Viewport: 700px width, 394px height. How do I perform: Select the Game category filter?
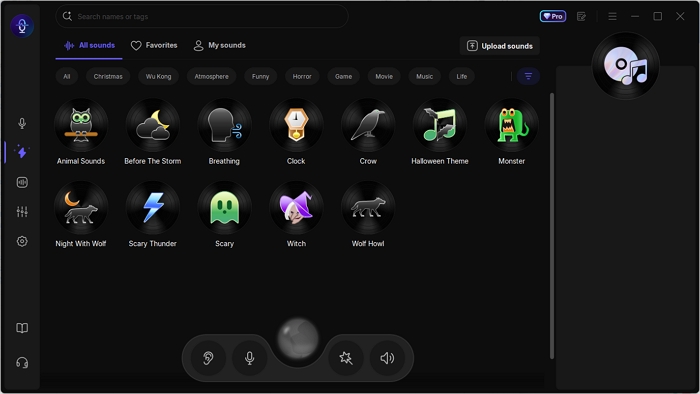pyautogui.click(x=343, y=76)
